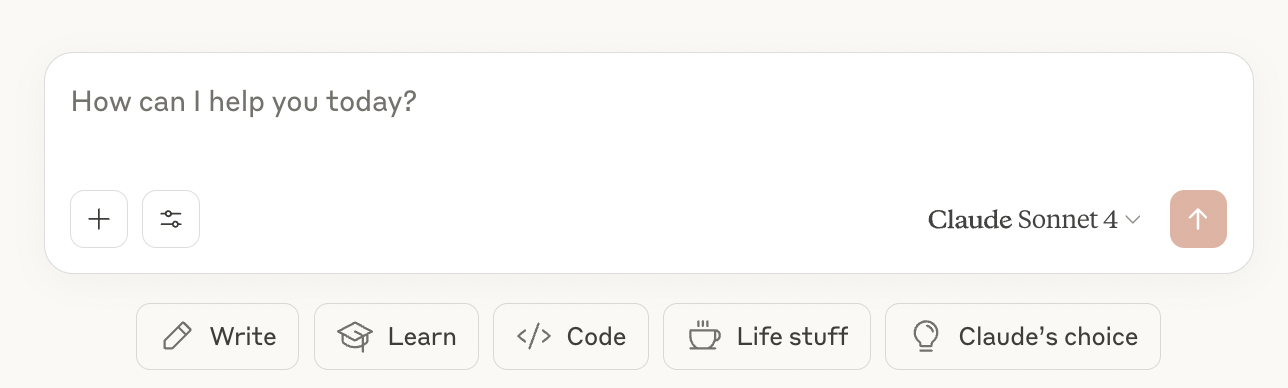This screenshot has width=1288, height=388.
Task: Expand the chevron beside Sonnet 4
Action: pyautogui.click(x=1133, y=220)
